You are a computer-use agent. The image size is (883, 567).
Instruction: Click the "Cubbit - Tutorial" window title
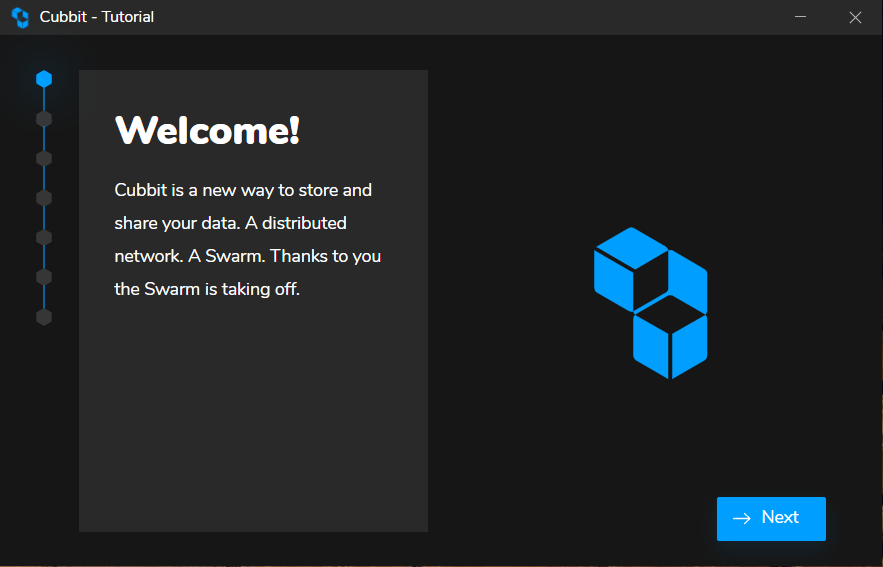(97, 17)
